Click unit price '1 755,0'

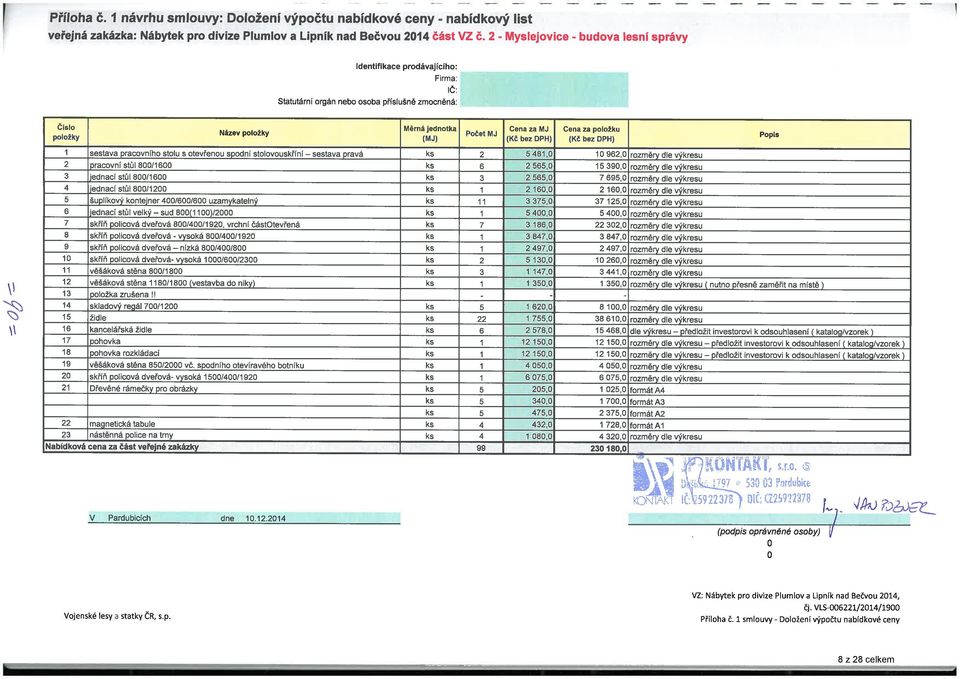coord(539,319)
